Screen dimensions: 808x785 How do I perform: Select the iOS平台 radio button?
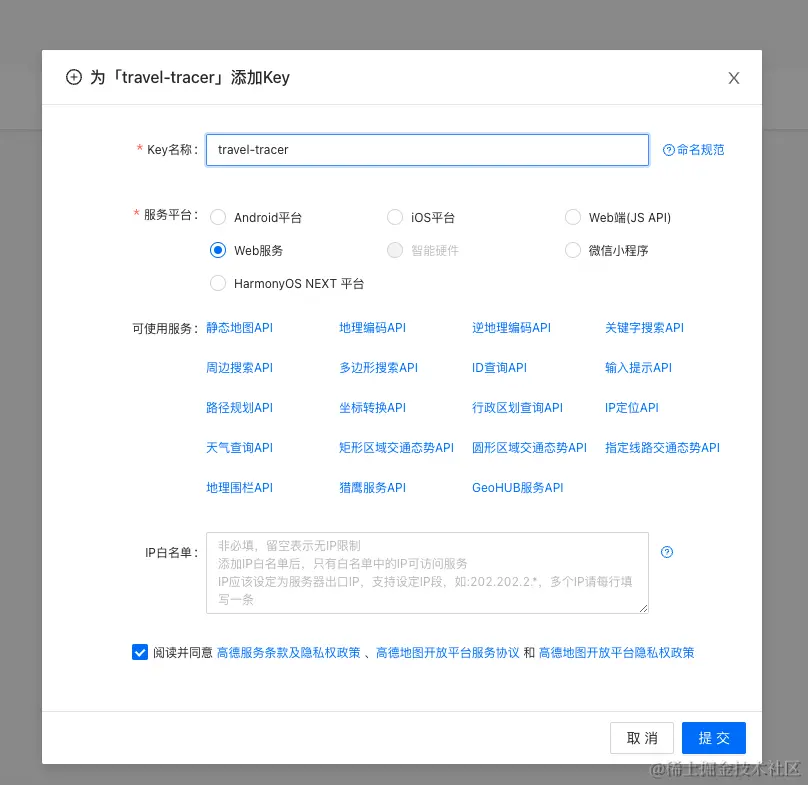[x=395, y=217]
